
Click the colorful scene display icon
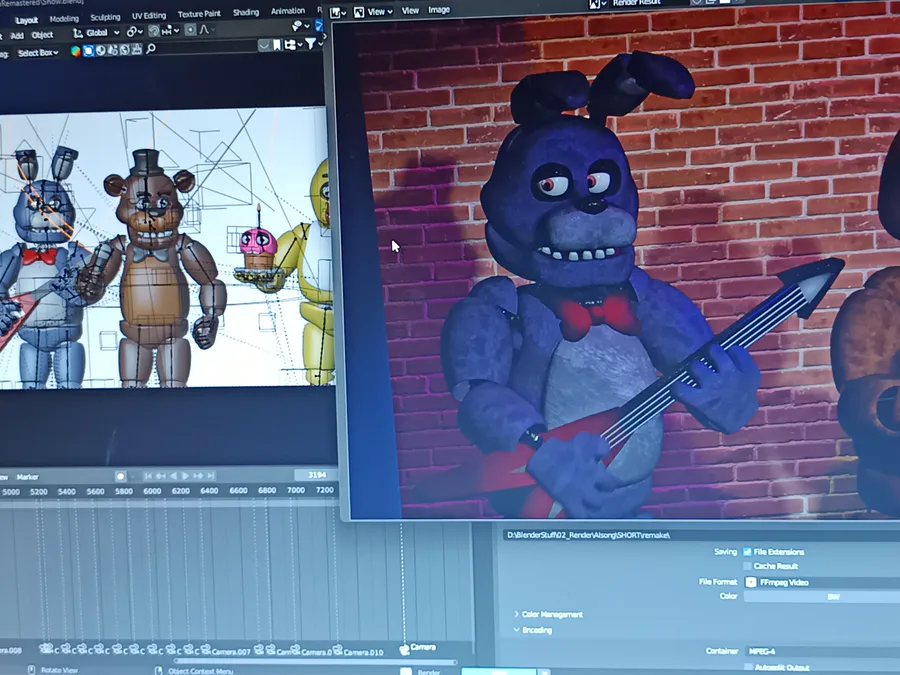(75, 51)
